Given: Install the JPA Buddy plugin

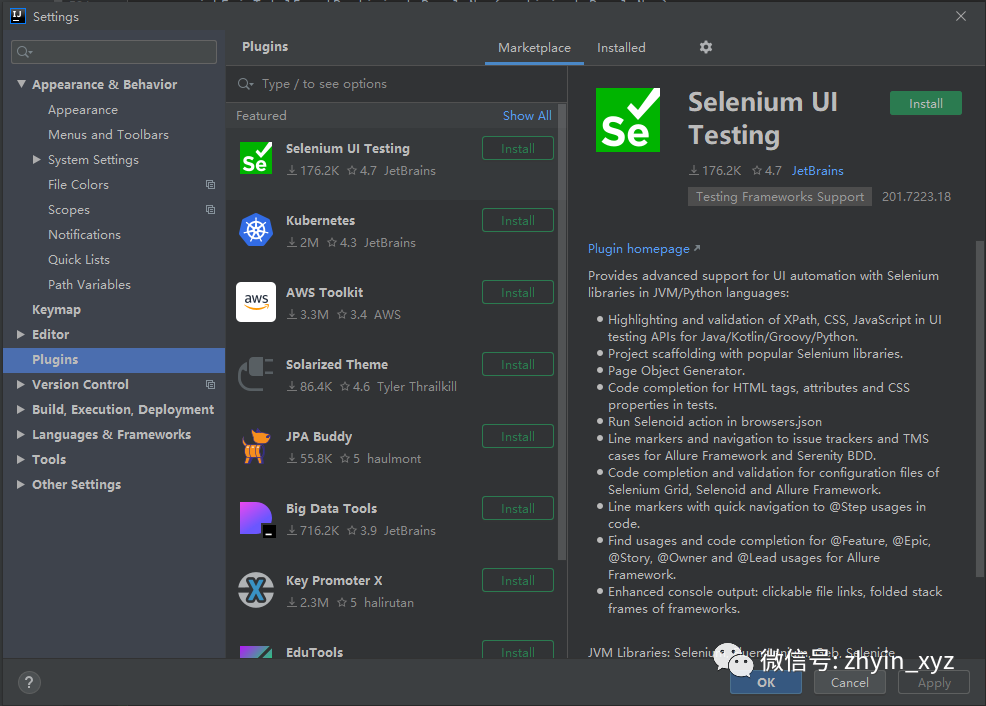Looking at the screenshot, I should coord(518,436).
